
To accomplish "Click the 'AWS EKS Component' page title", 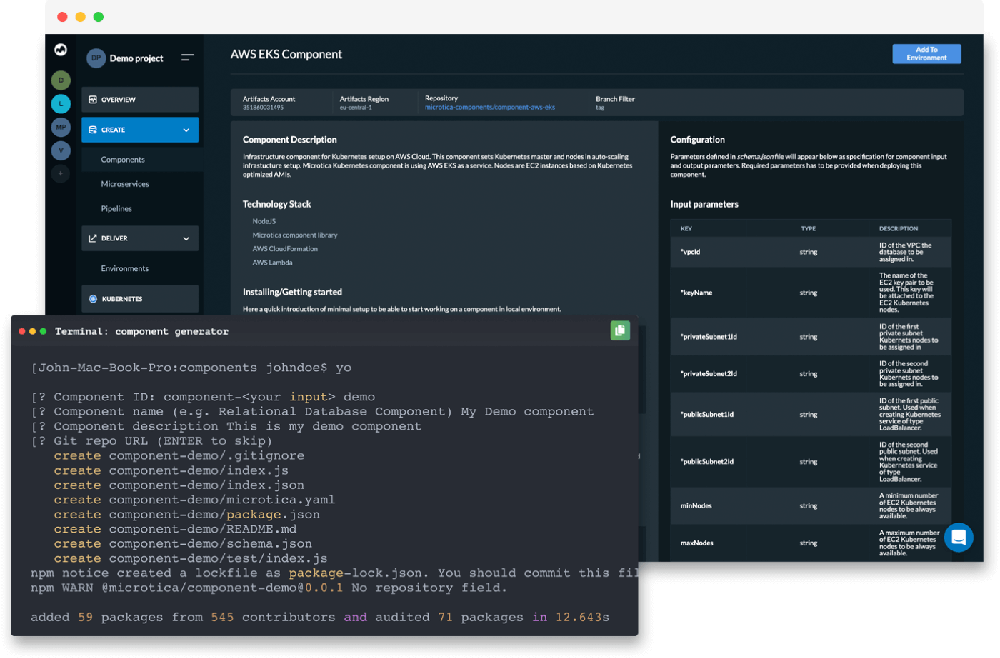I will (x=286, y=55).
